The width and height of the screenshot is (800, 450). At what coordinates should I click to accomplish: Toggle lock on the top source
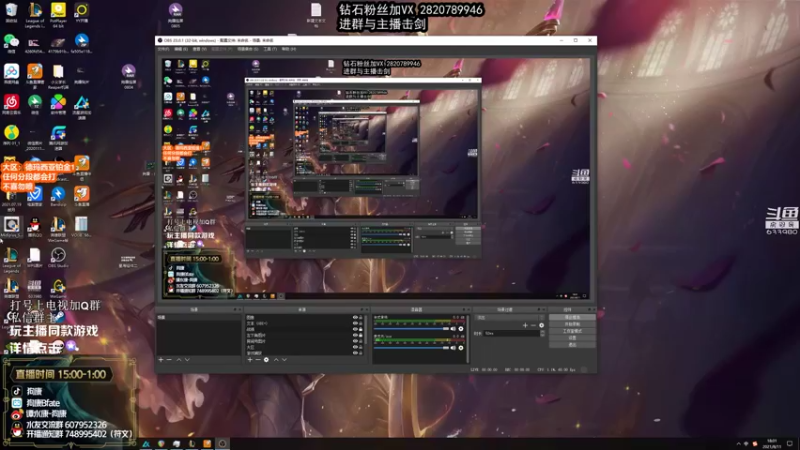coord(361,317)
